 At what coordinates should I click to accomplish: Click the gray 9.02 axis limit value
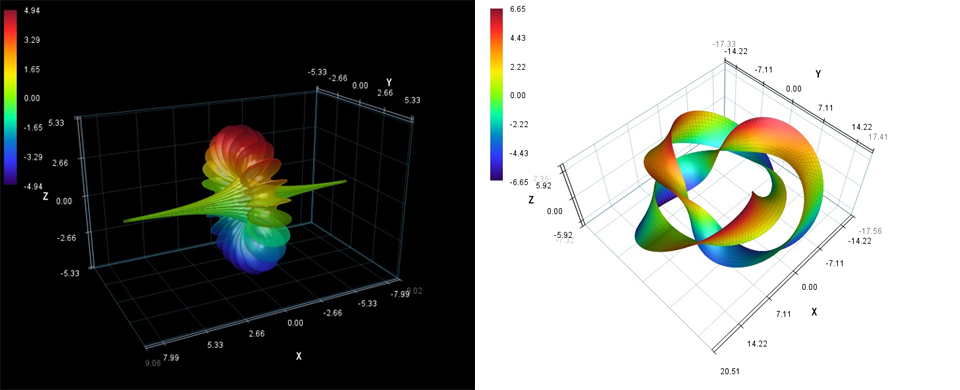coord(414,291)
